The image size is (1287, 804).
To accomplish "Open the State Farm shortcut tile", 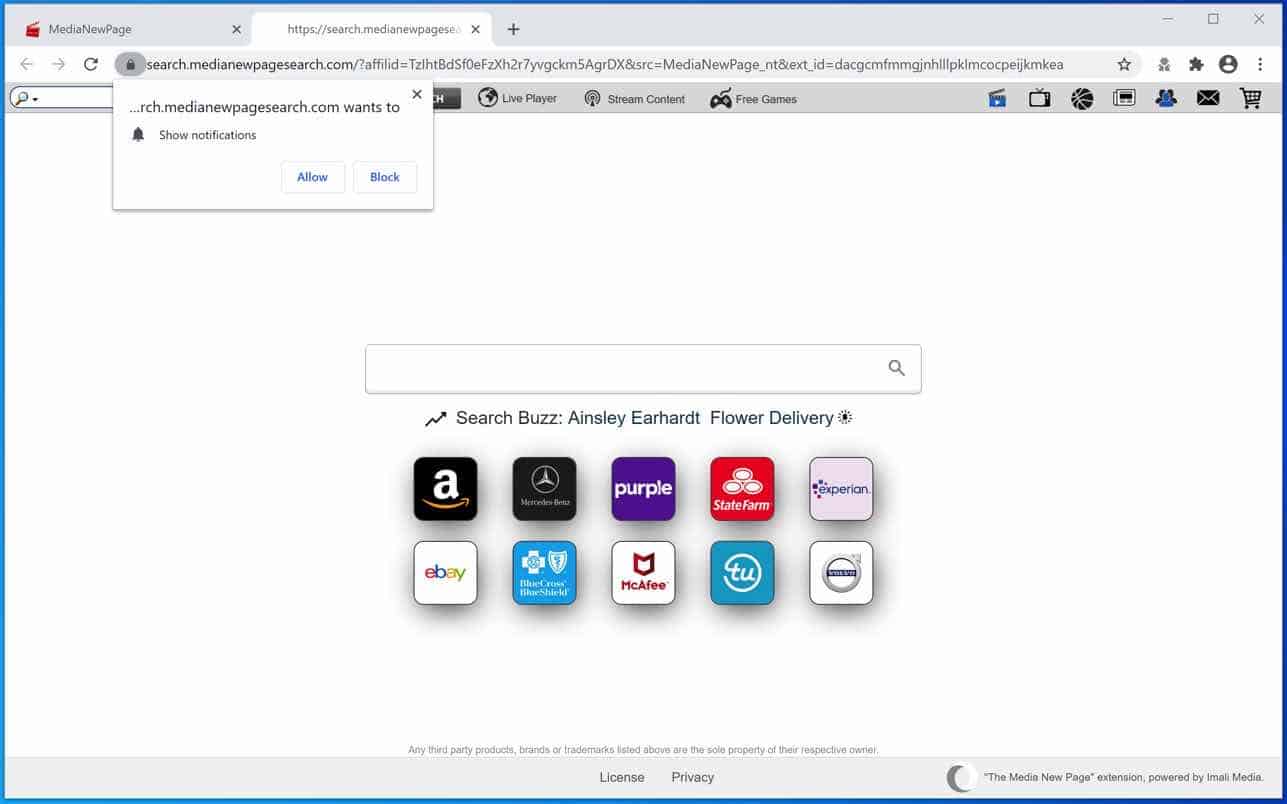I will (x=742, y=489).
